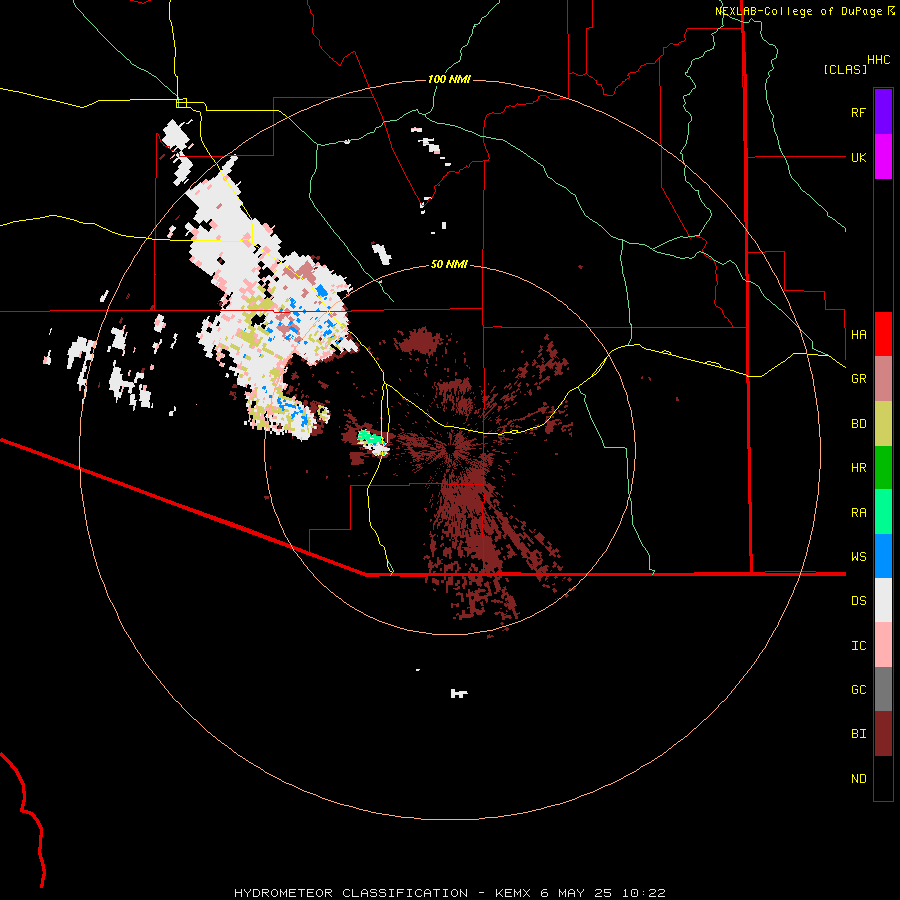Click the RF legend label
Screen dimensions: 900x900
(858, 113)
